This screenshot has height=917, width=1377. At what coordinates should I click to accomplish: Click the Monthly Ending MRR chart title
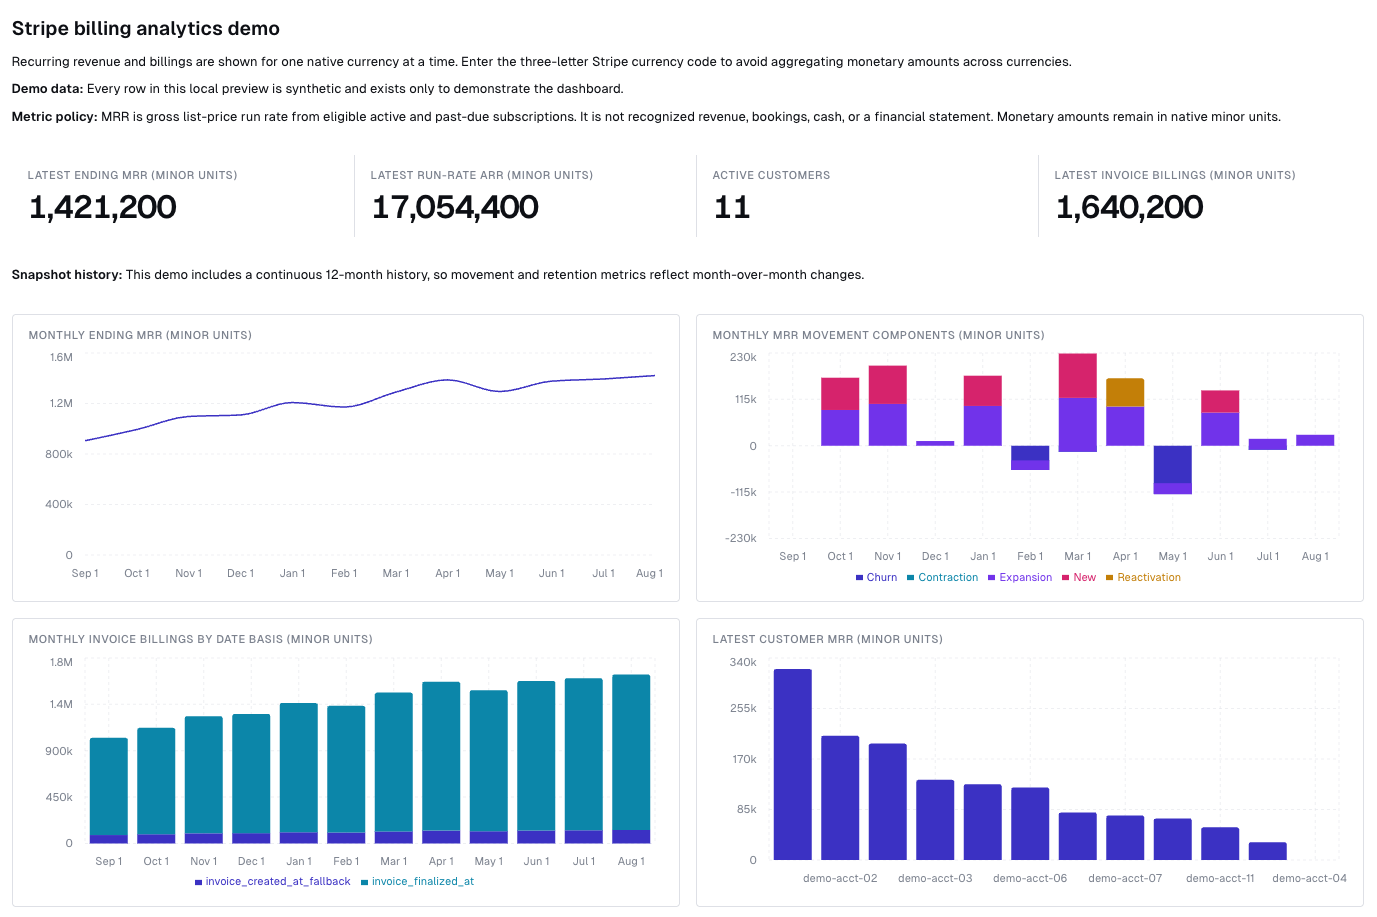coord(140,335)
